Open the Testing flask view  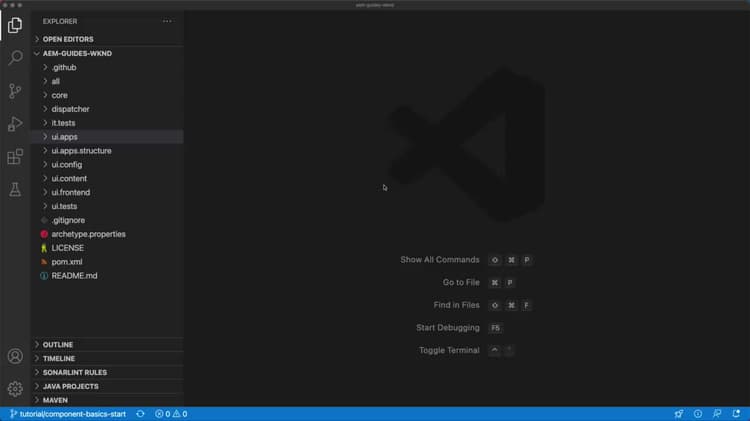pyautogui.click(x=15, y=189)
